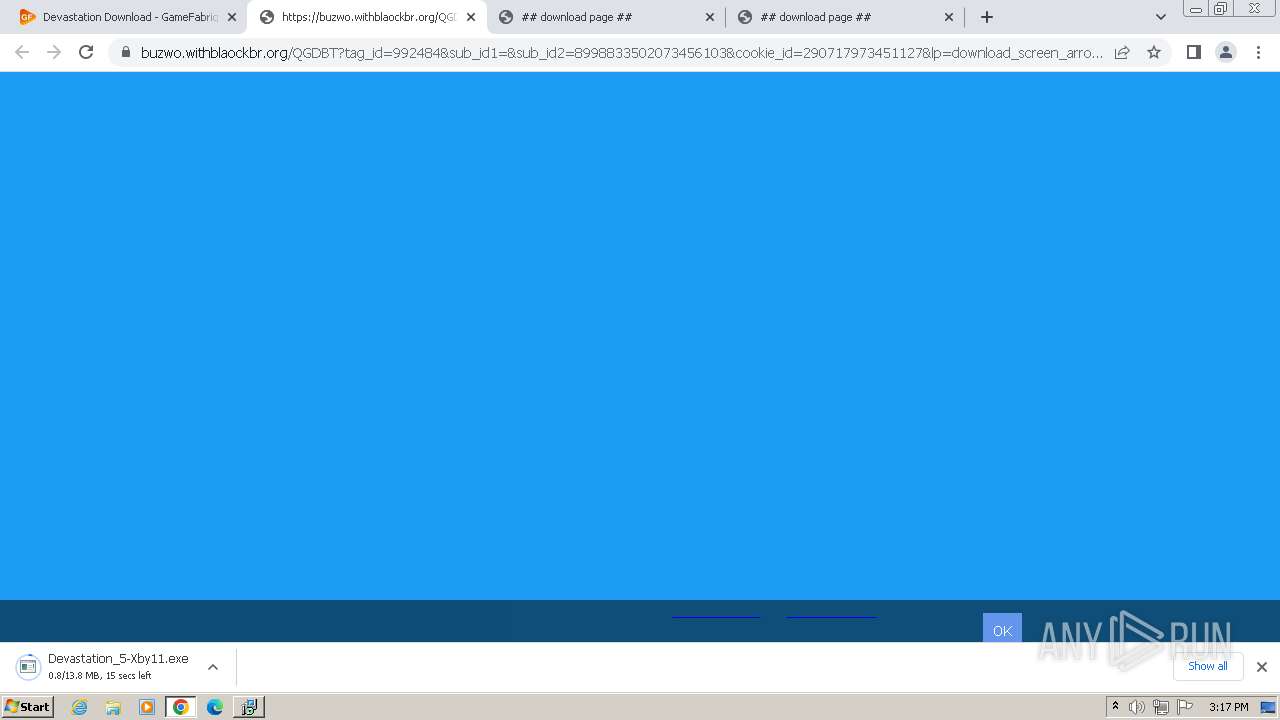
Task: Reload the current page
Action: coord(86,53)
